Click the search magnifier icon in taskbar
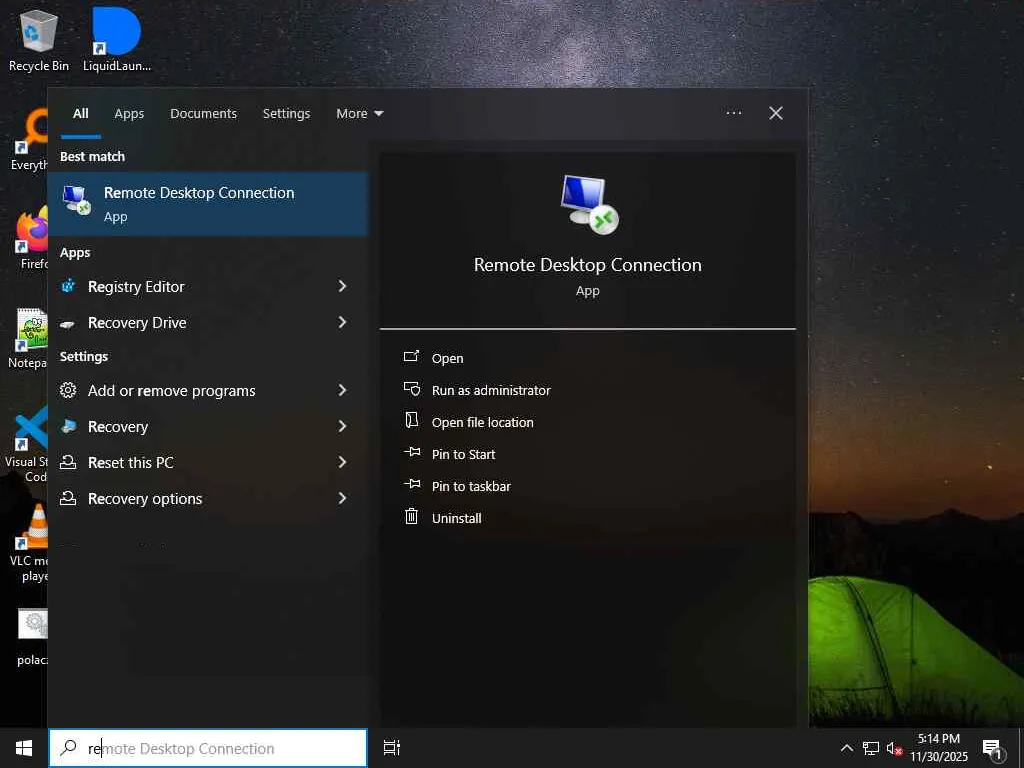The width and height of the screenshot is (1024, 768). [68, 748]
